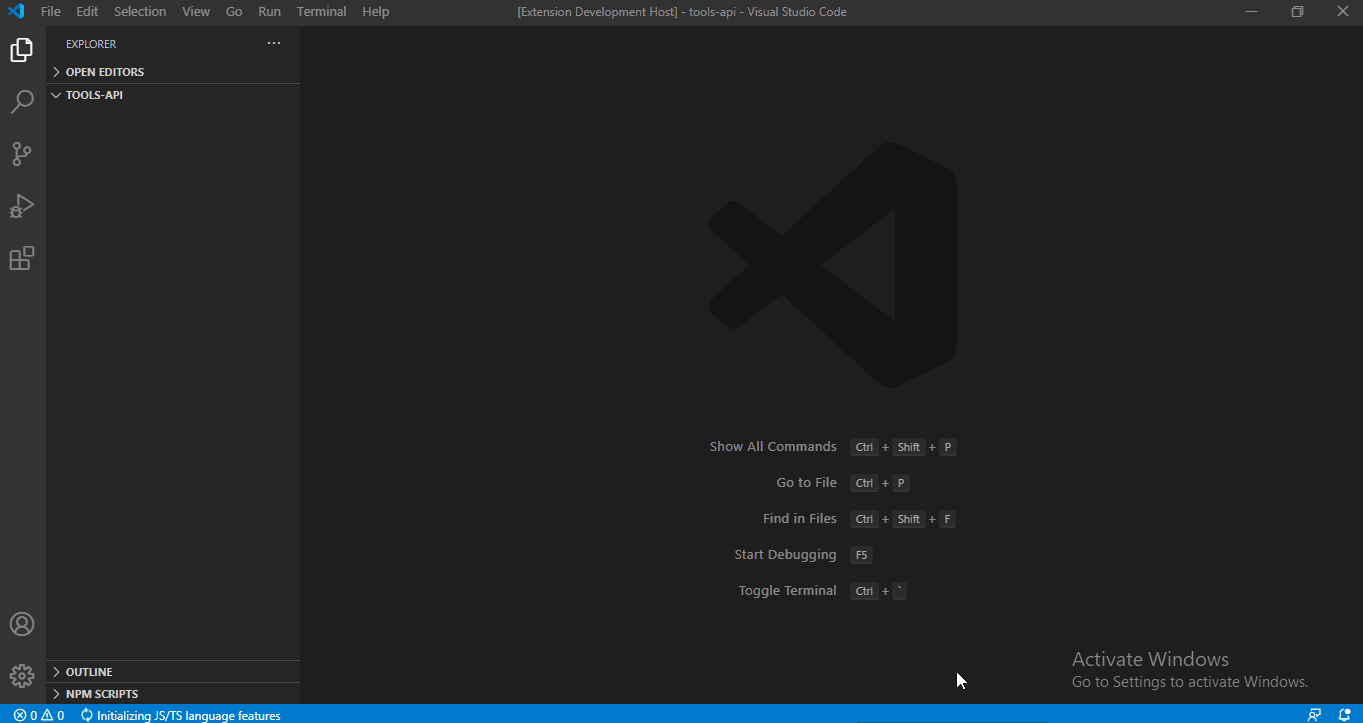
Task: Open the Extensions view icon
Action: [22, 258]
